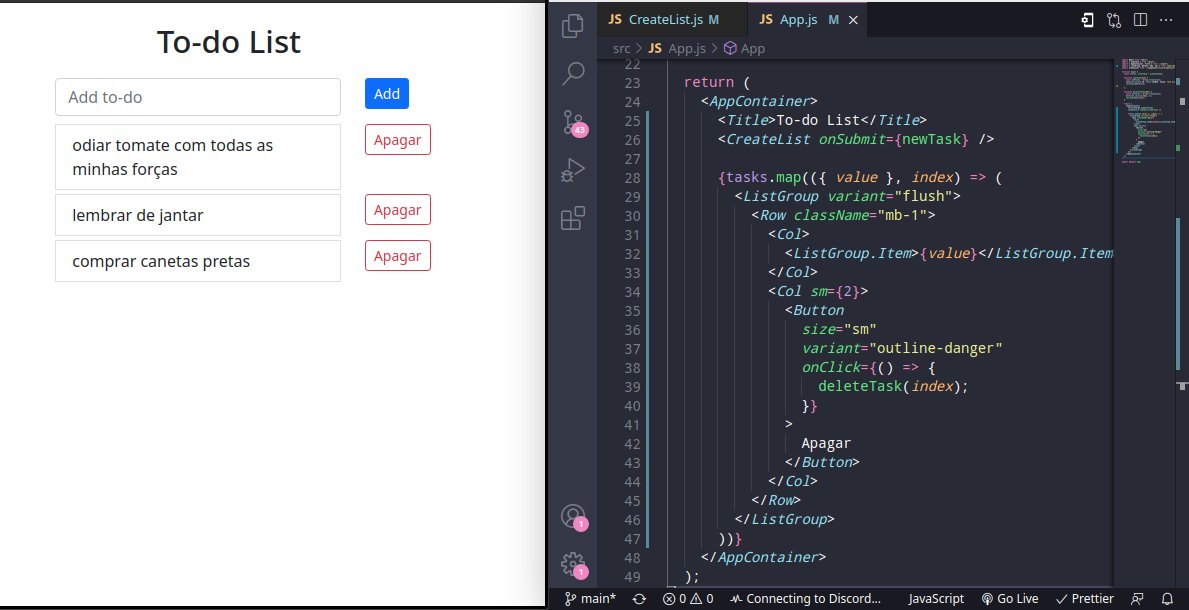Screen dimensions: 1189x610
Task: Open the Explorer view in activity bar
Action: click(573, 26)
